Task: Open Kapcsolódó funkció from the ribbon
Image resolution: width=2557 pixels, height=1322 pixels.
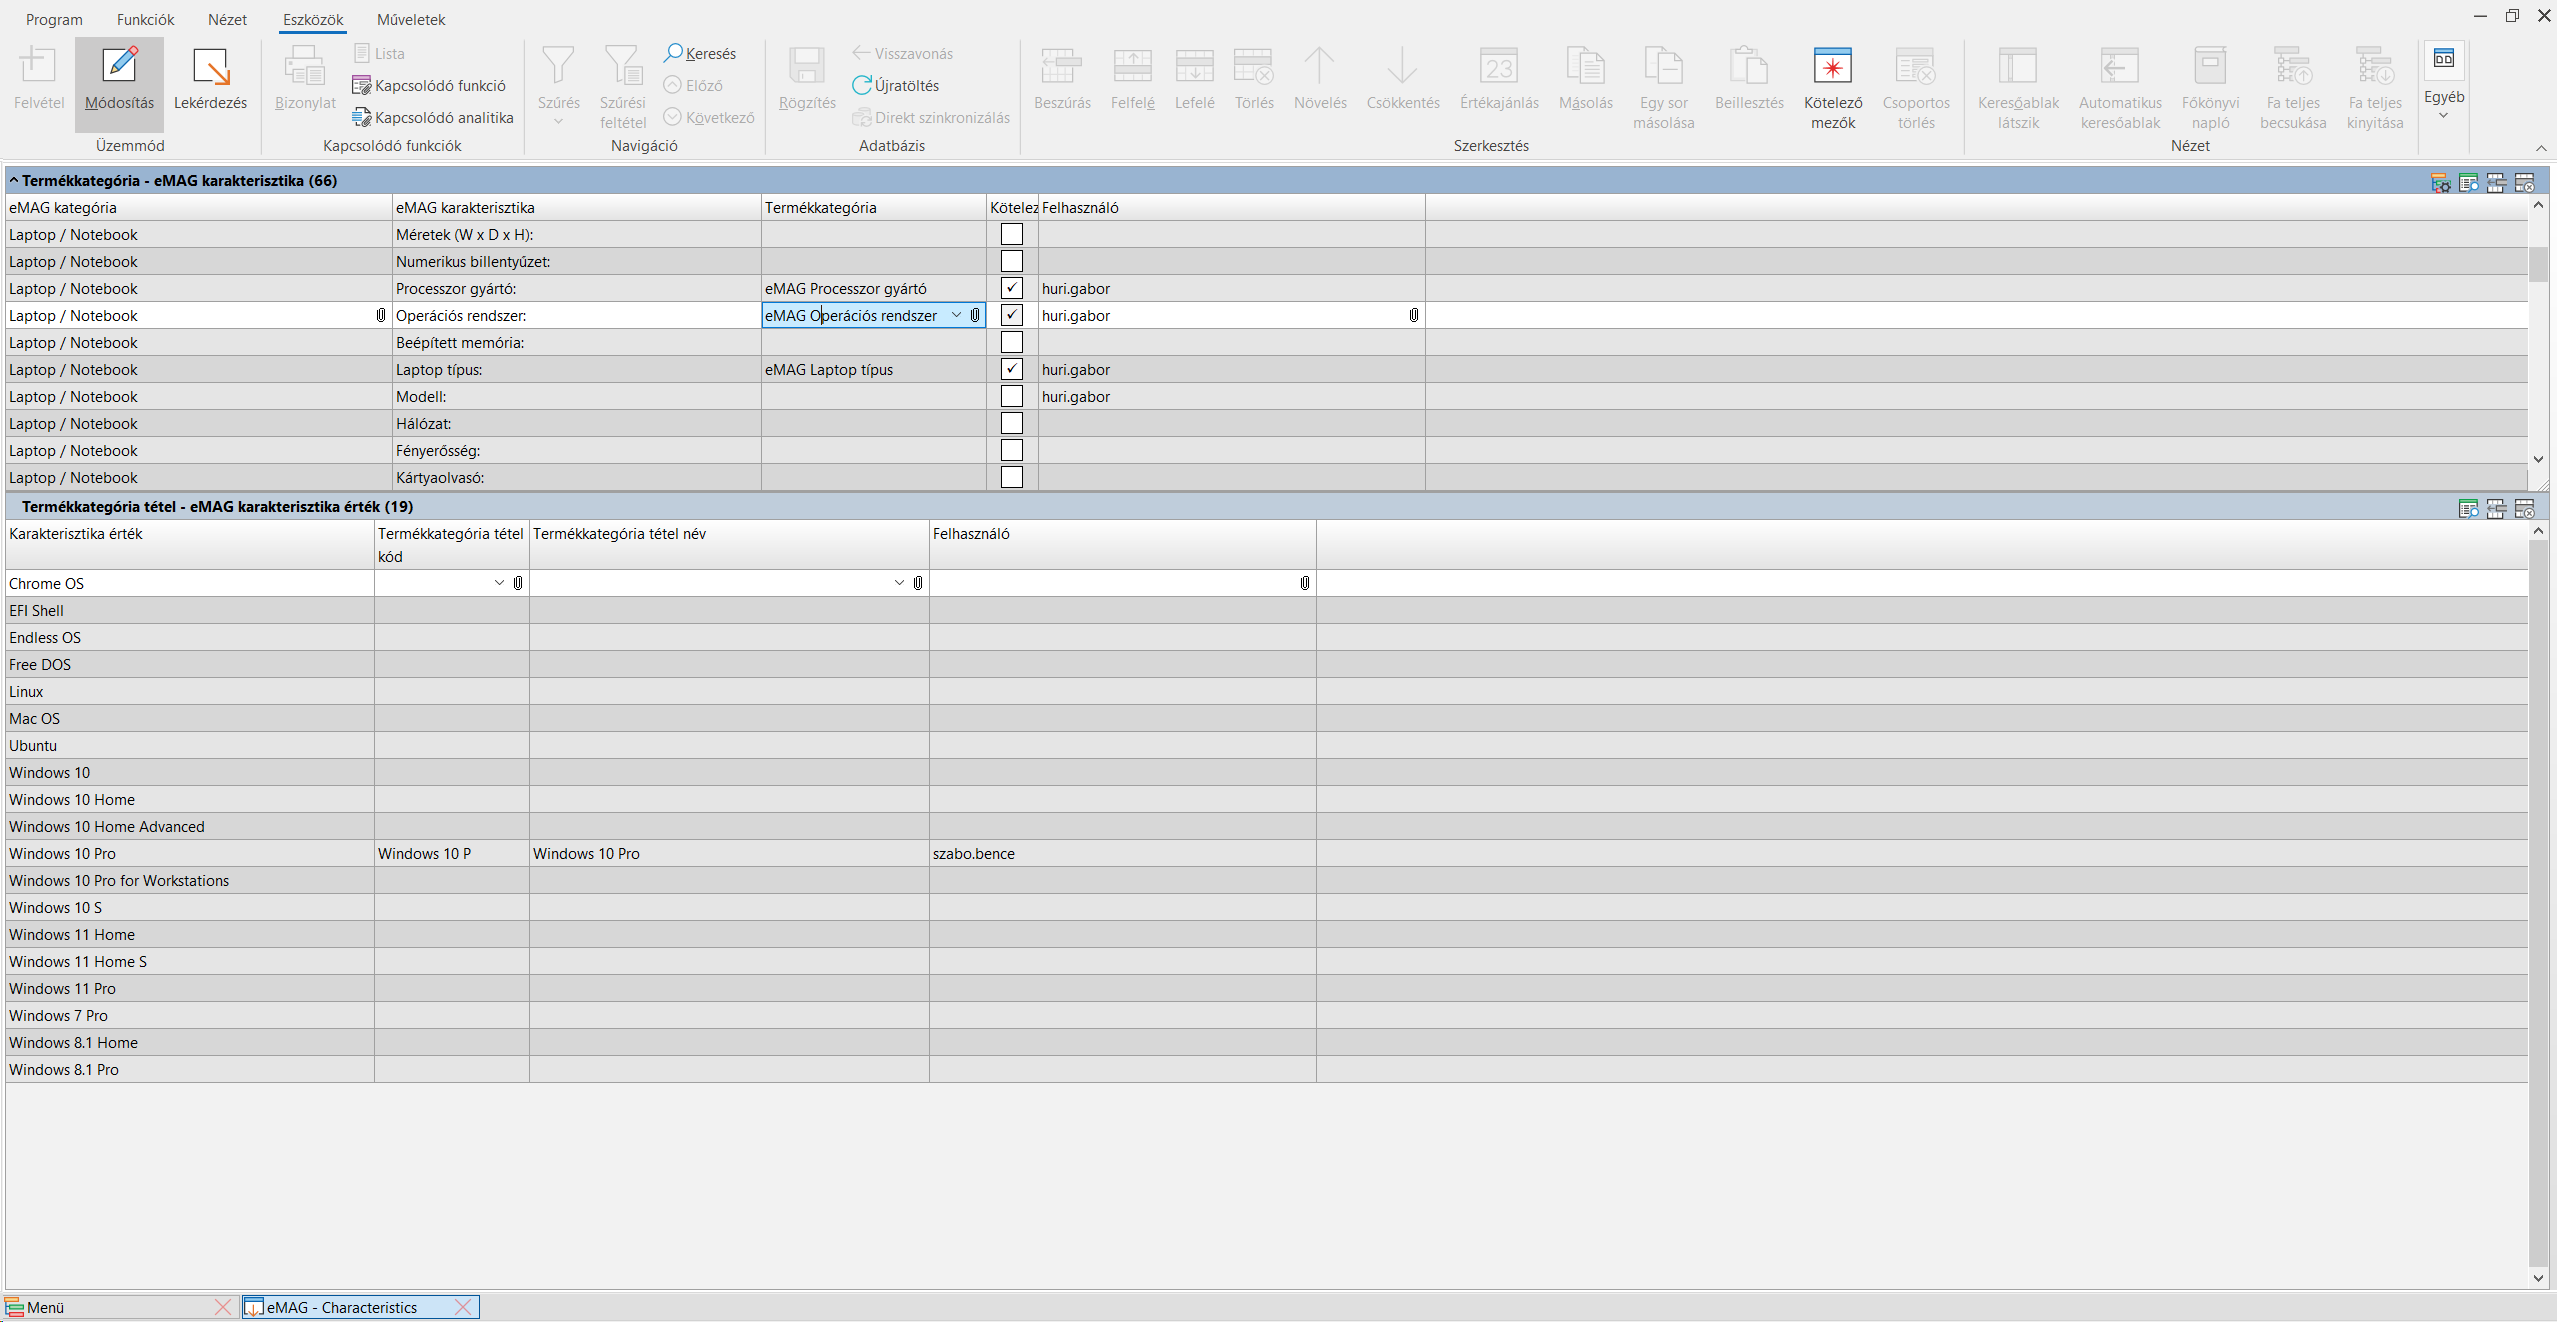Action: pos(430,85)
